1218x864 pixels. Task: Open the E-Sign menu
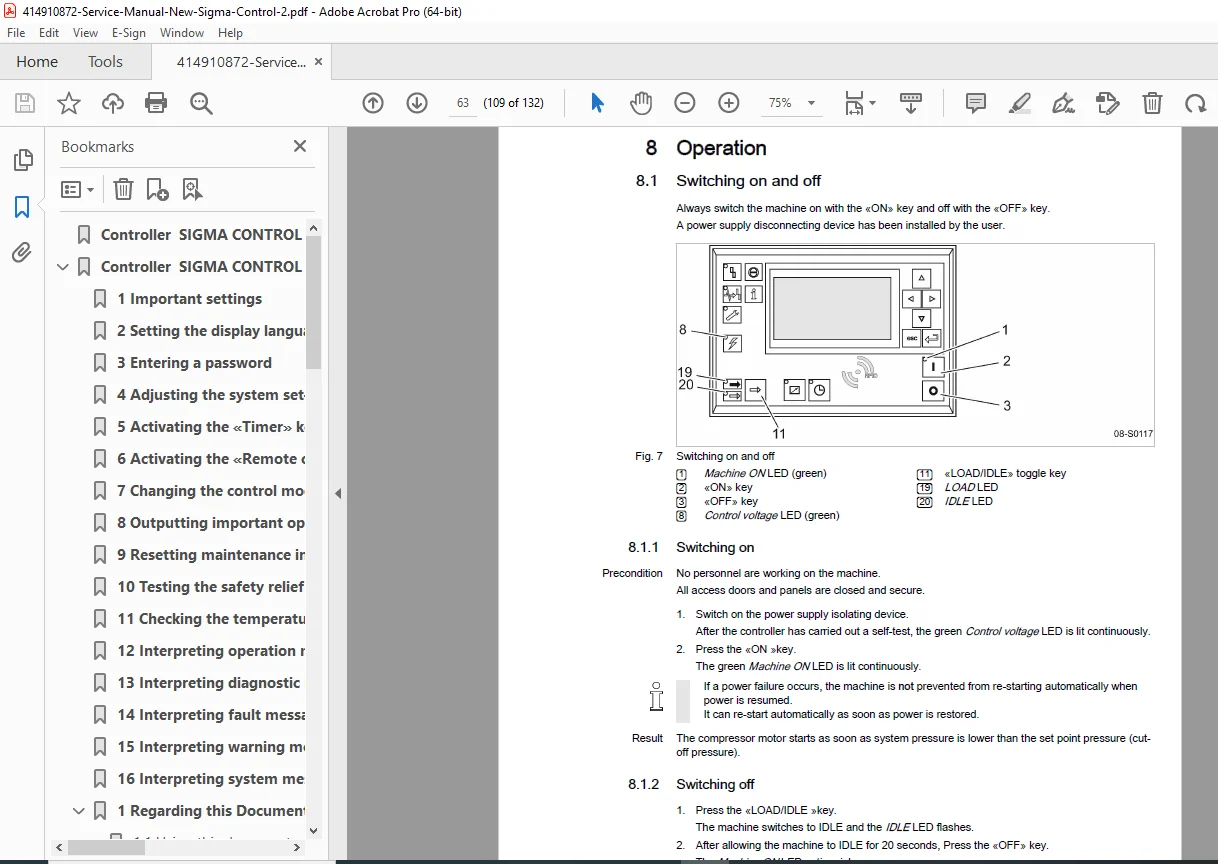[129, 33]
